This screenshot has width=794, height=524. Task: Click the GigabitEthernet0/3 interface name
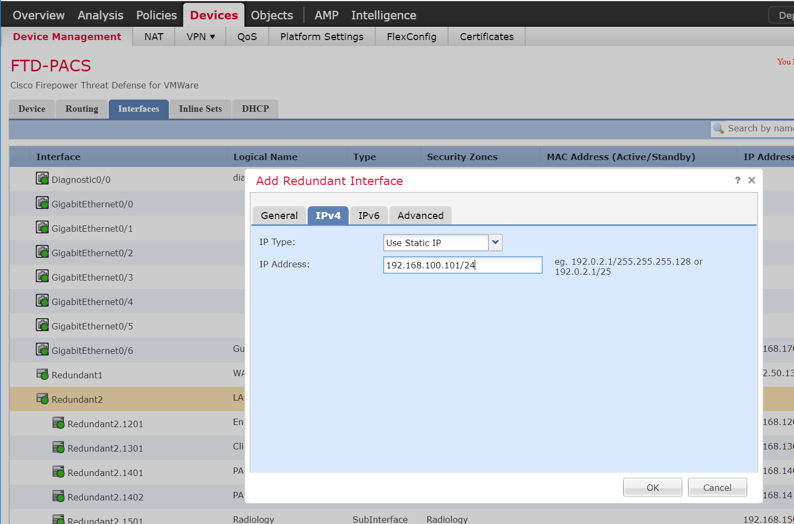[x=92, y=277]
